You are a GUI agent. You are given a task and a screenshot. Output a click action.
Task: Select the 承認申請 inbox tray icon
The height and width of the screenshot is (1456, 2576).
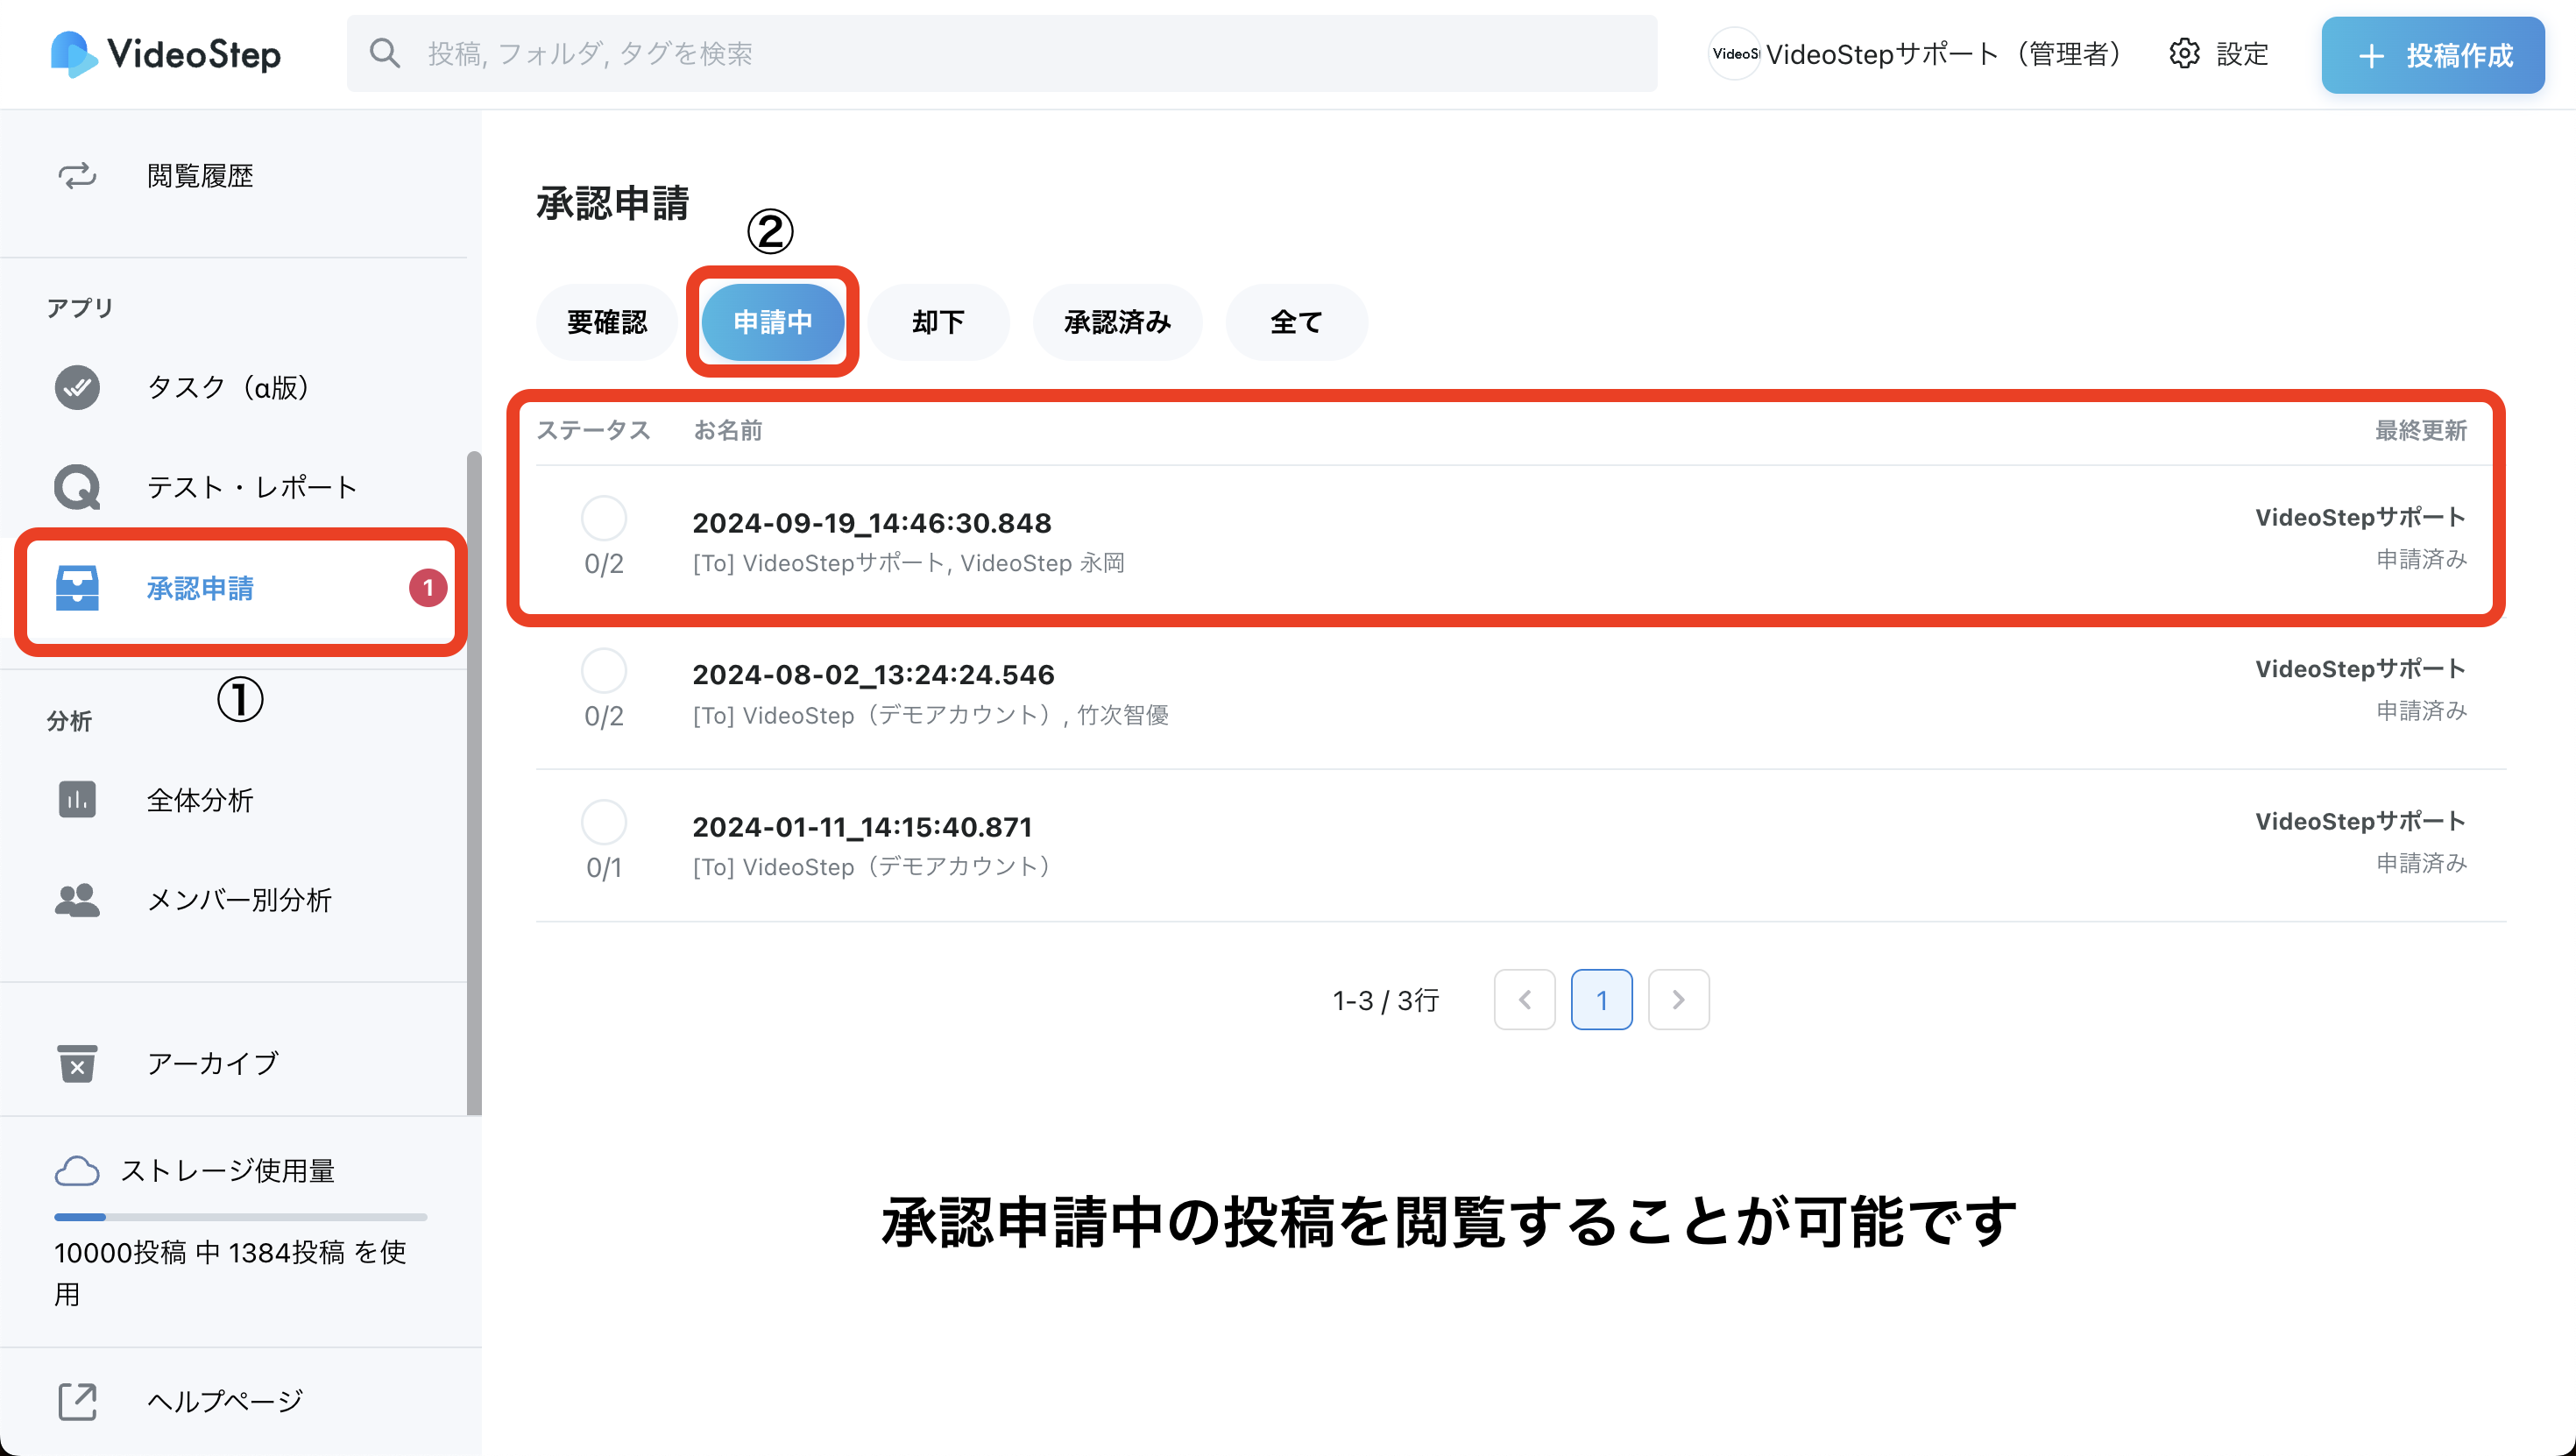77,588
